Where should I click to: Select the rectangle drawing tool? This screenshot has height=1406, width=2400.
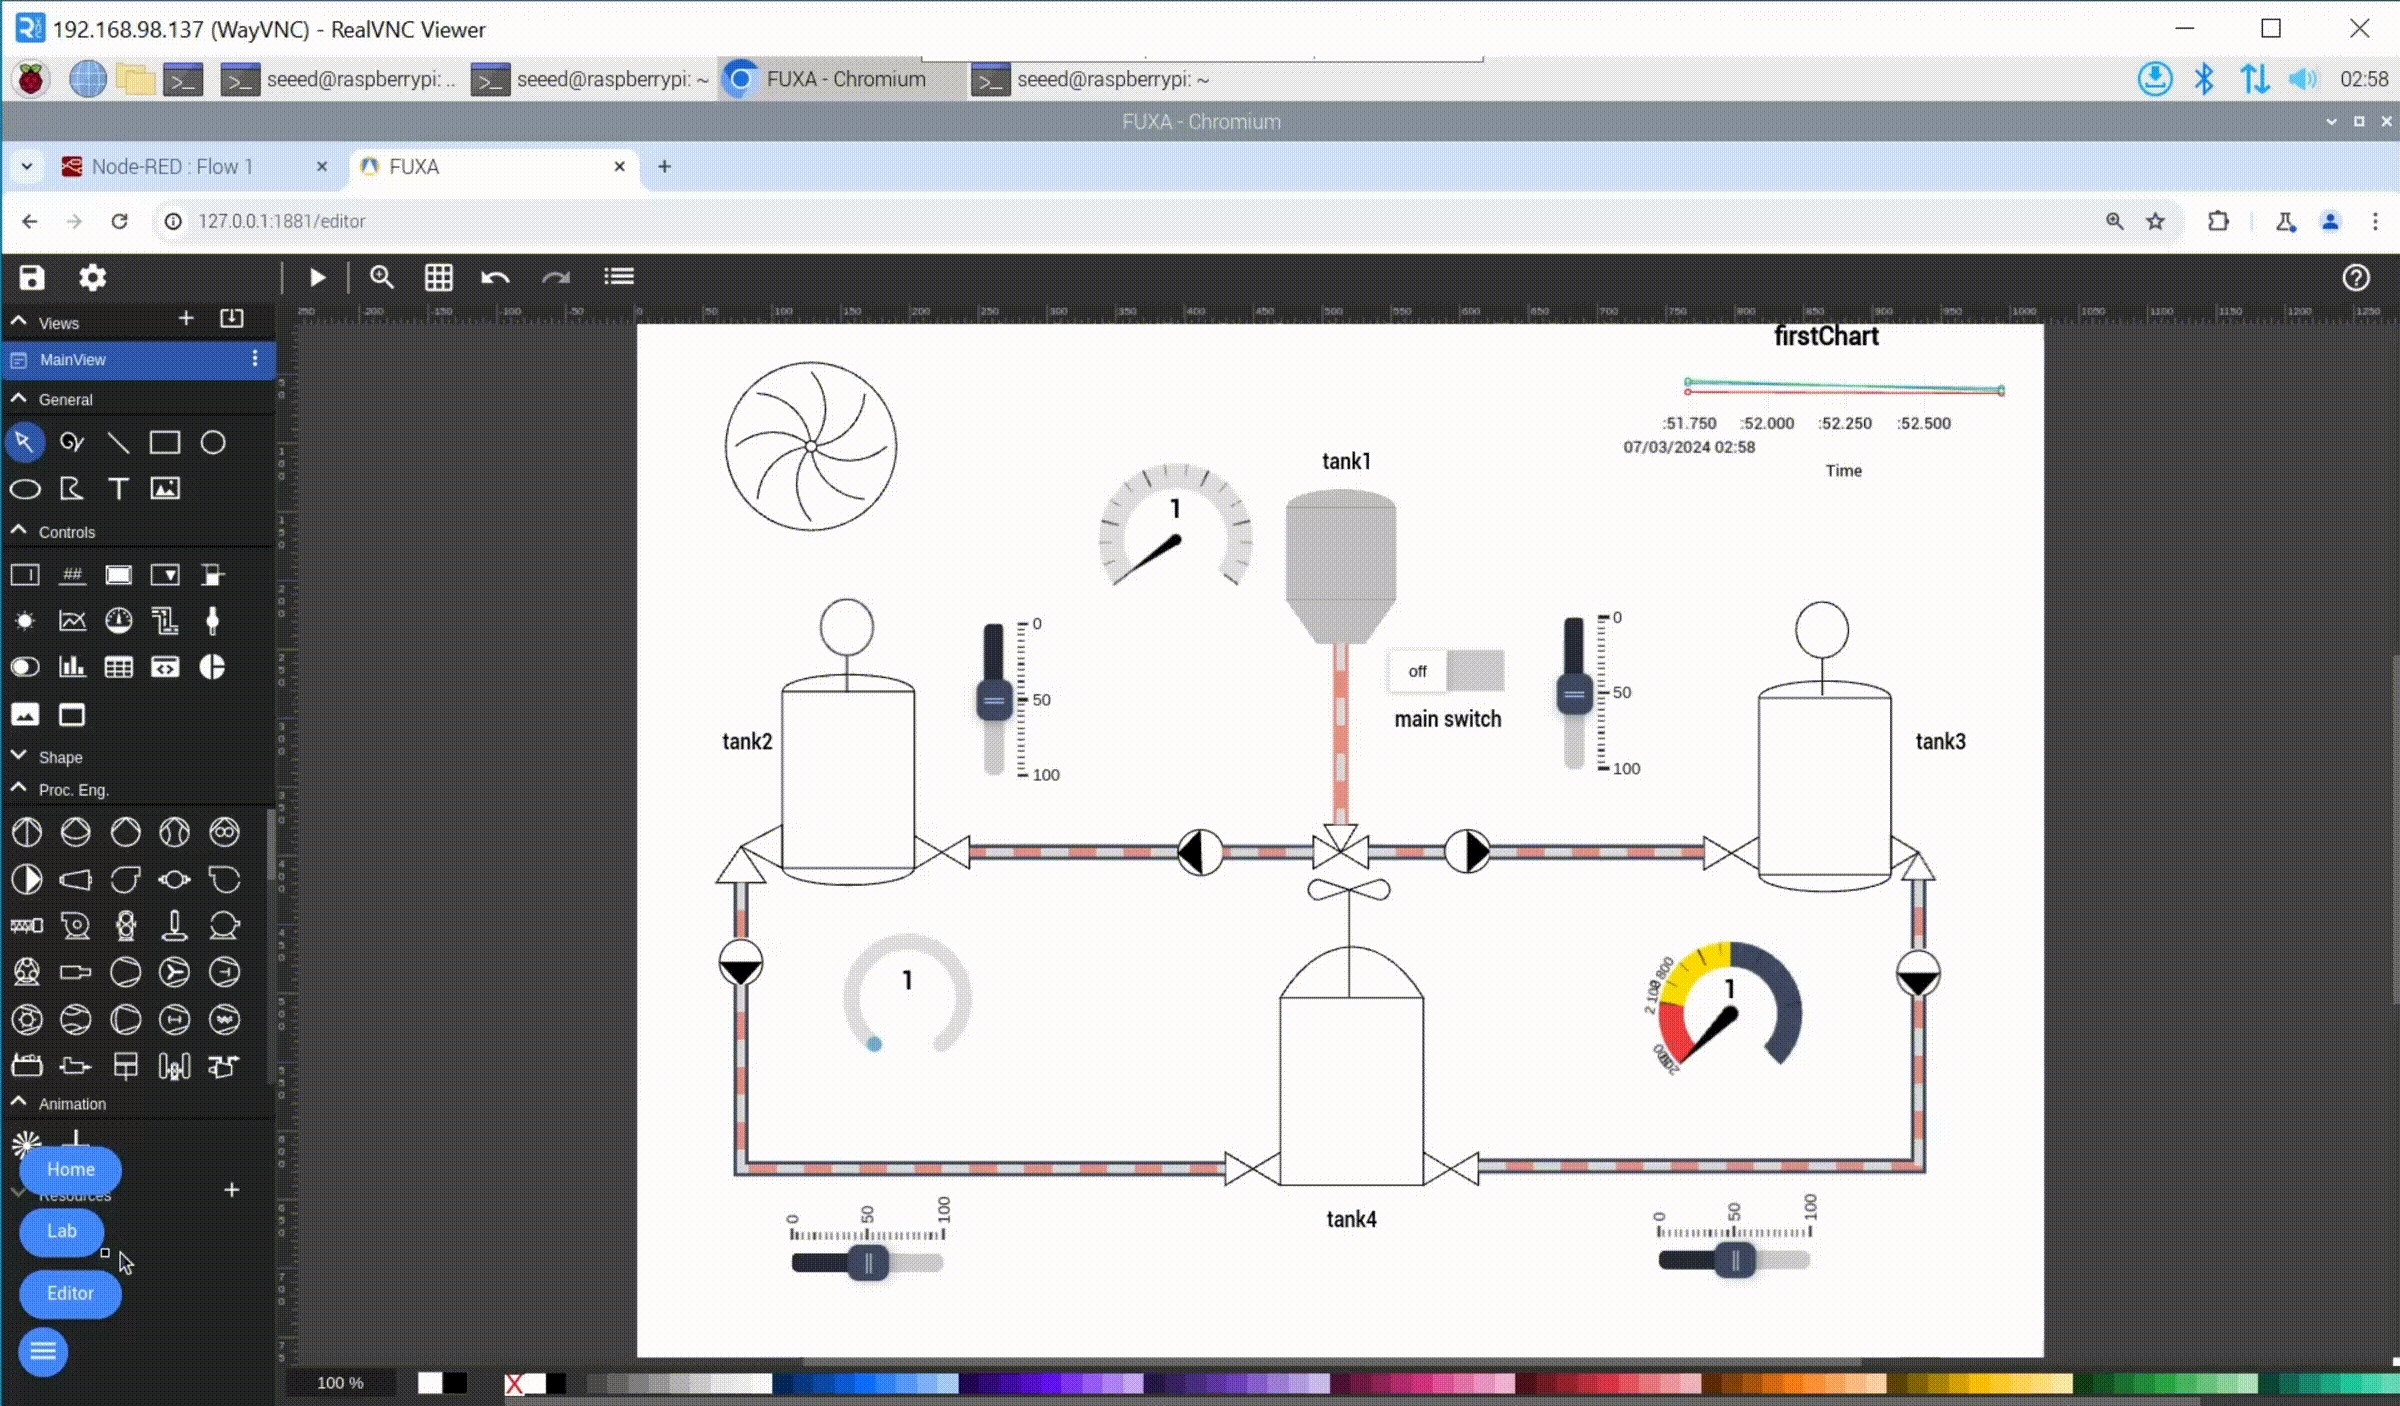[165, 442]
